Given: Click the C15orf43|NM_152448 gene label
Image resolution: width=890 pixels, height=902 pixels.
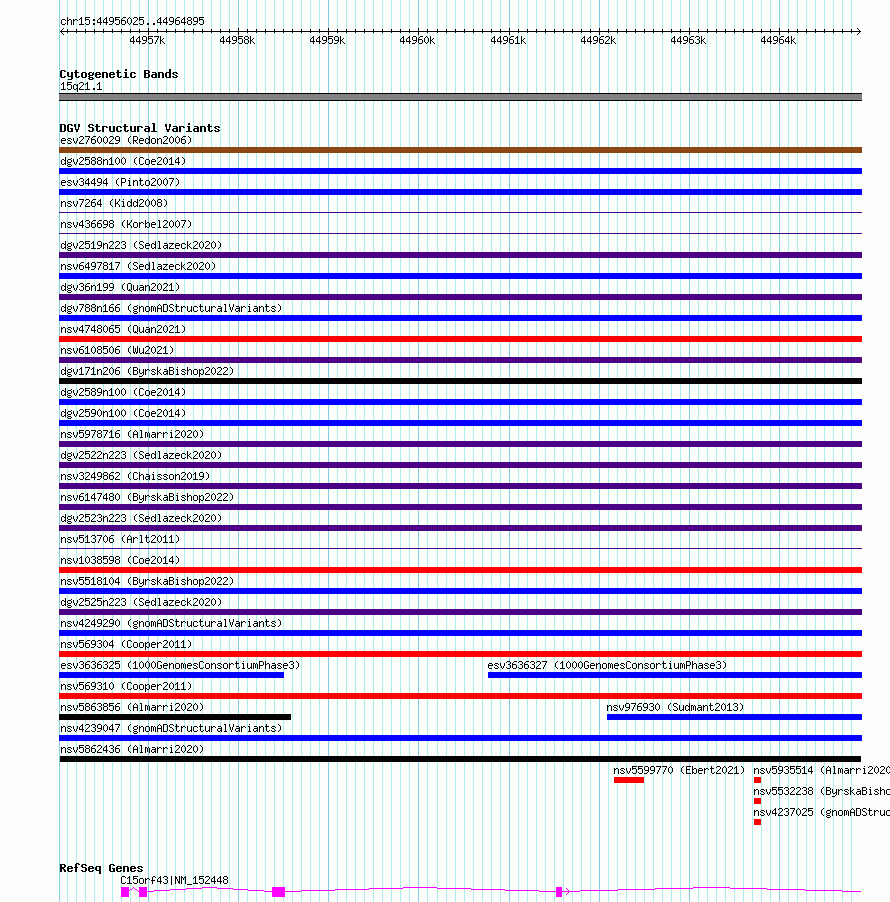Looking at the screenshot, I should (174, 880).
